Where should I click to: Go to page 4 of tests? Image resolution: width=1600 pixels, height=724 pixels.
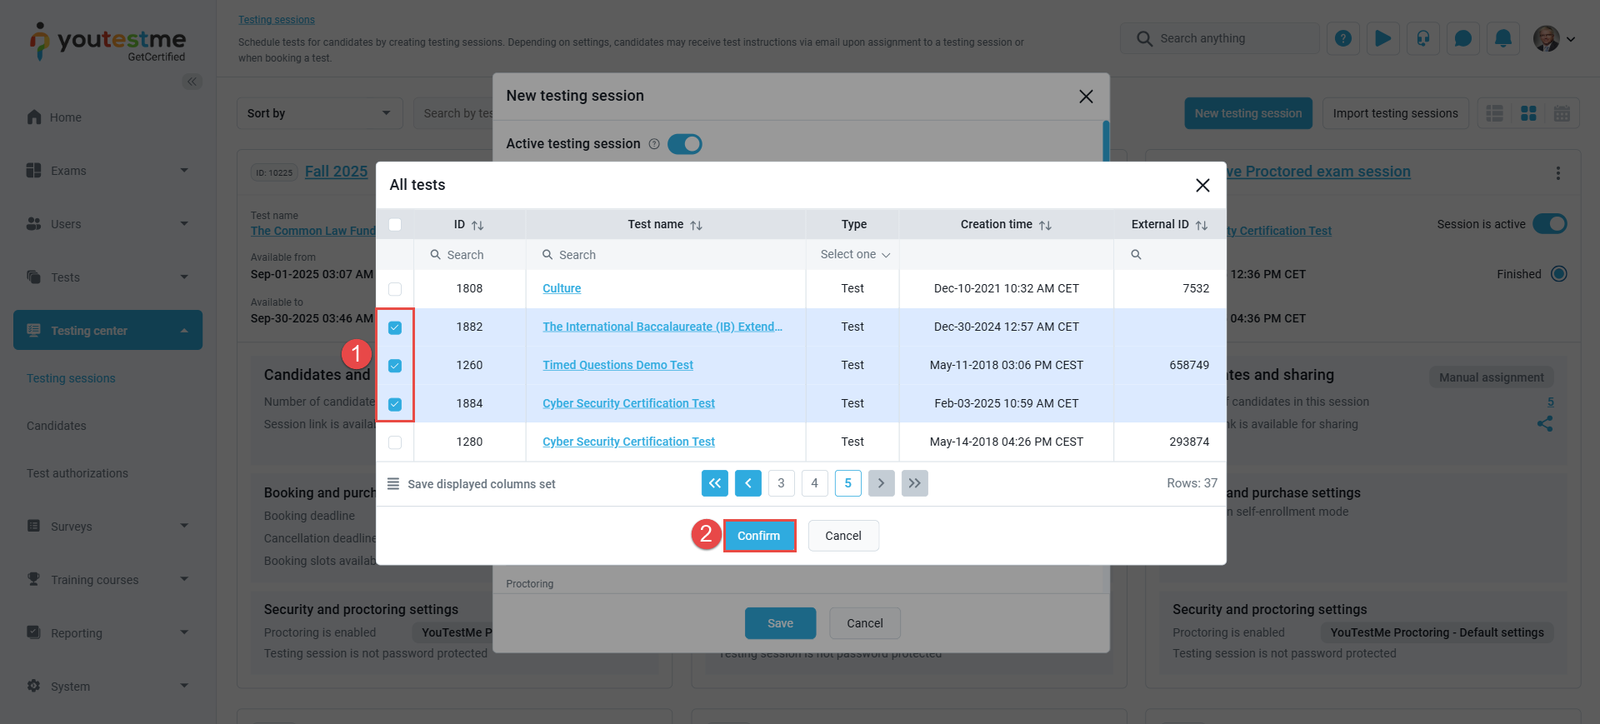[815, 483]
